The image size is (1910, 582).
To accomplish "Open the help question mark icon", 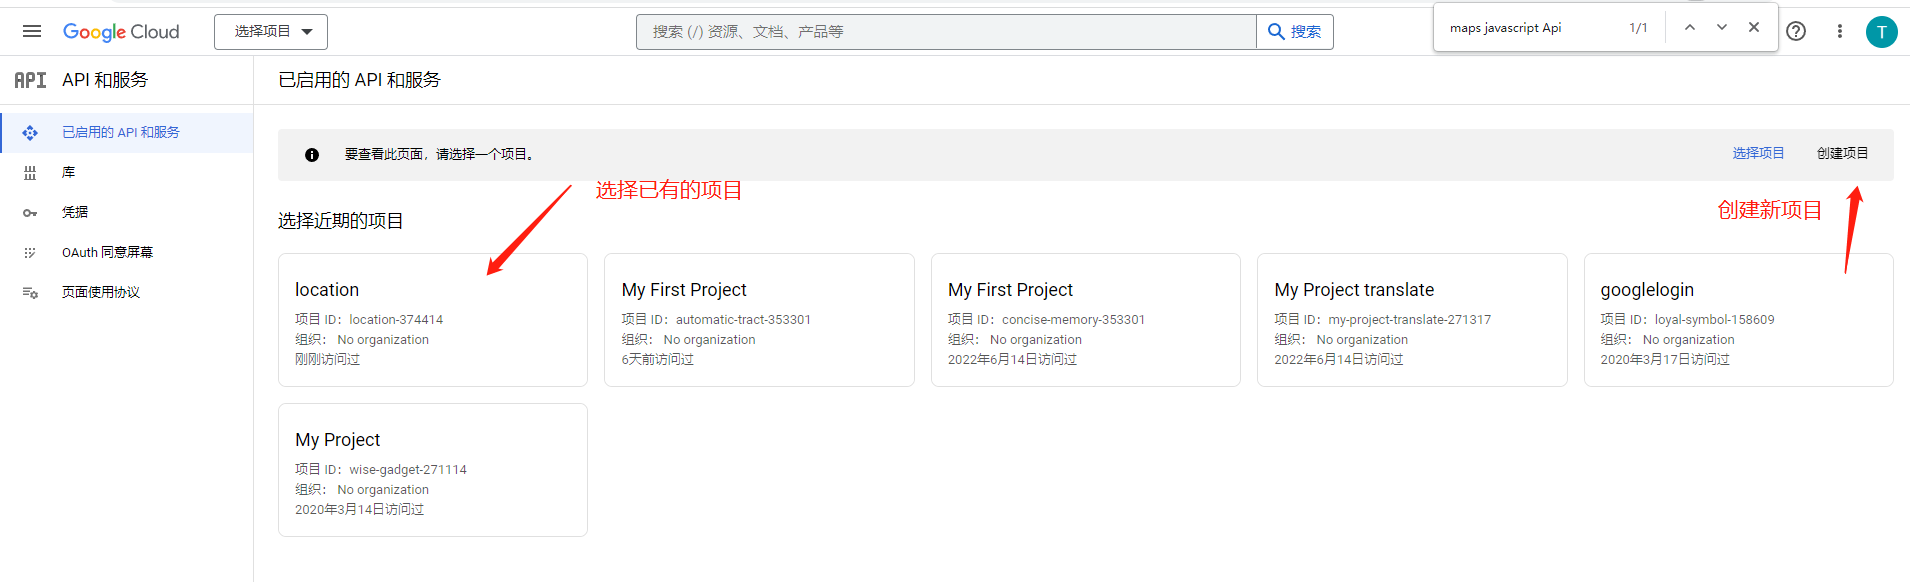I will click(1796, 31).
